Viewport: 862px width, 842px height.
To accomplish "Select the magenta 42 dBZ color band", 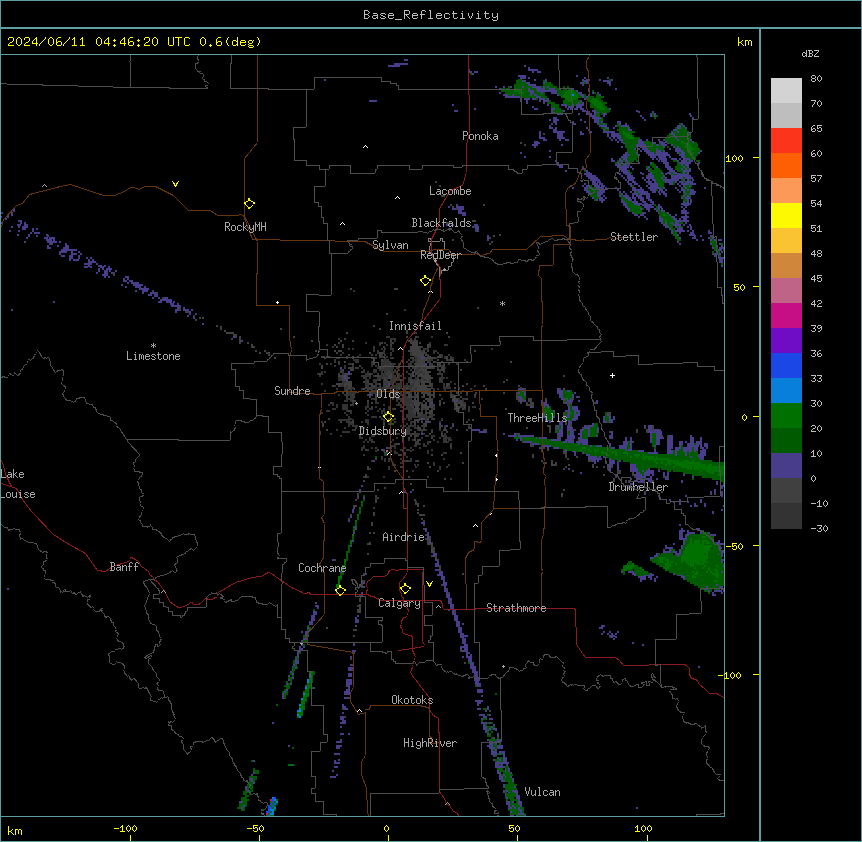I will tap(786, 315).
